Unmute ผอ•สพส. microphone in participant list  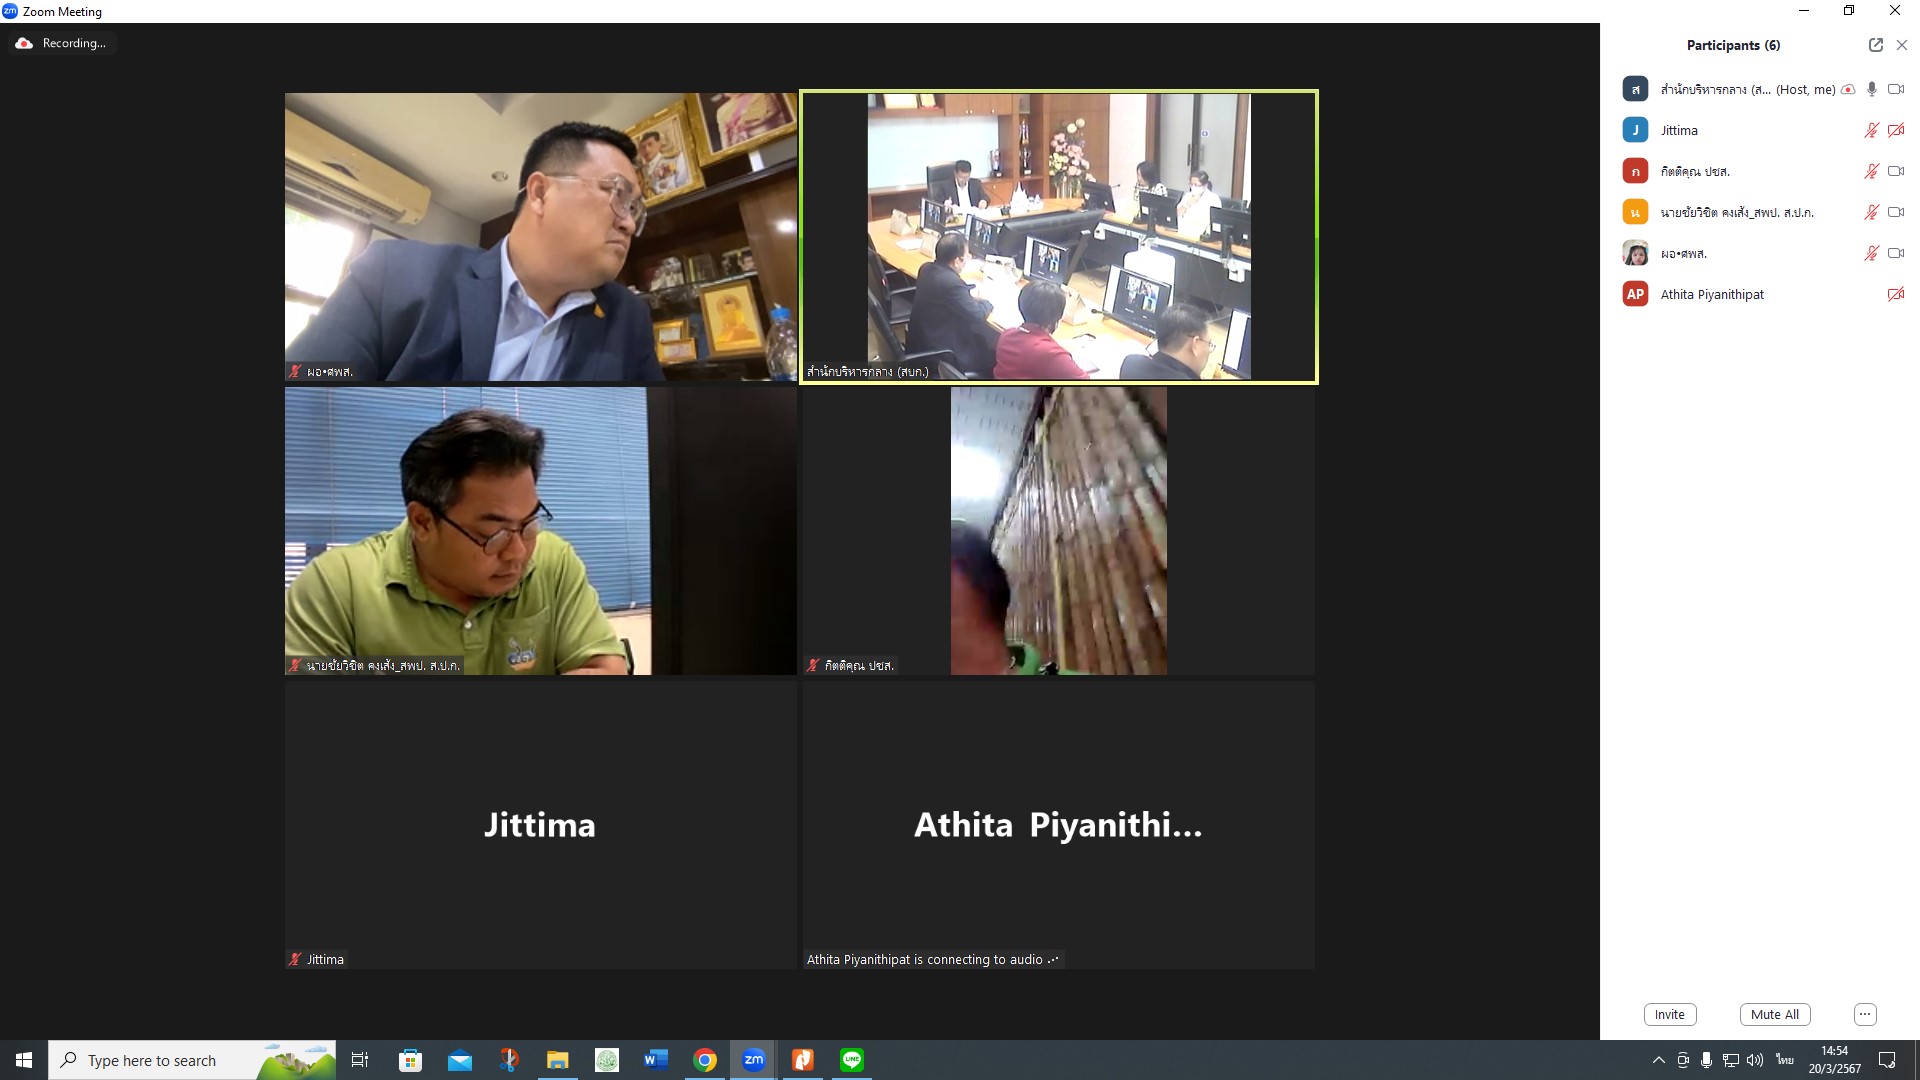coord(1871,253)
